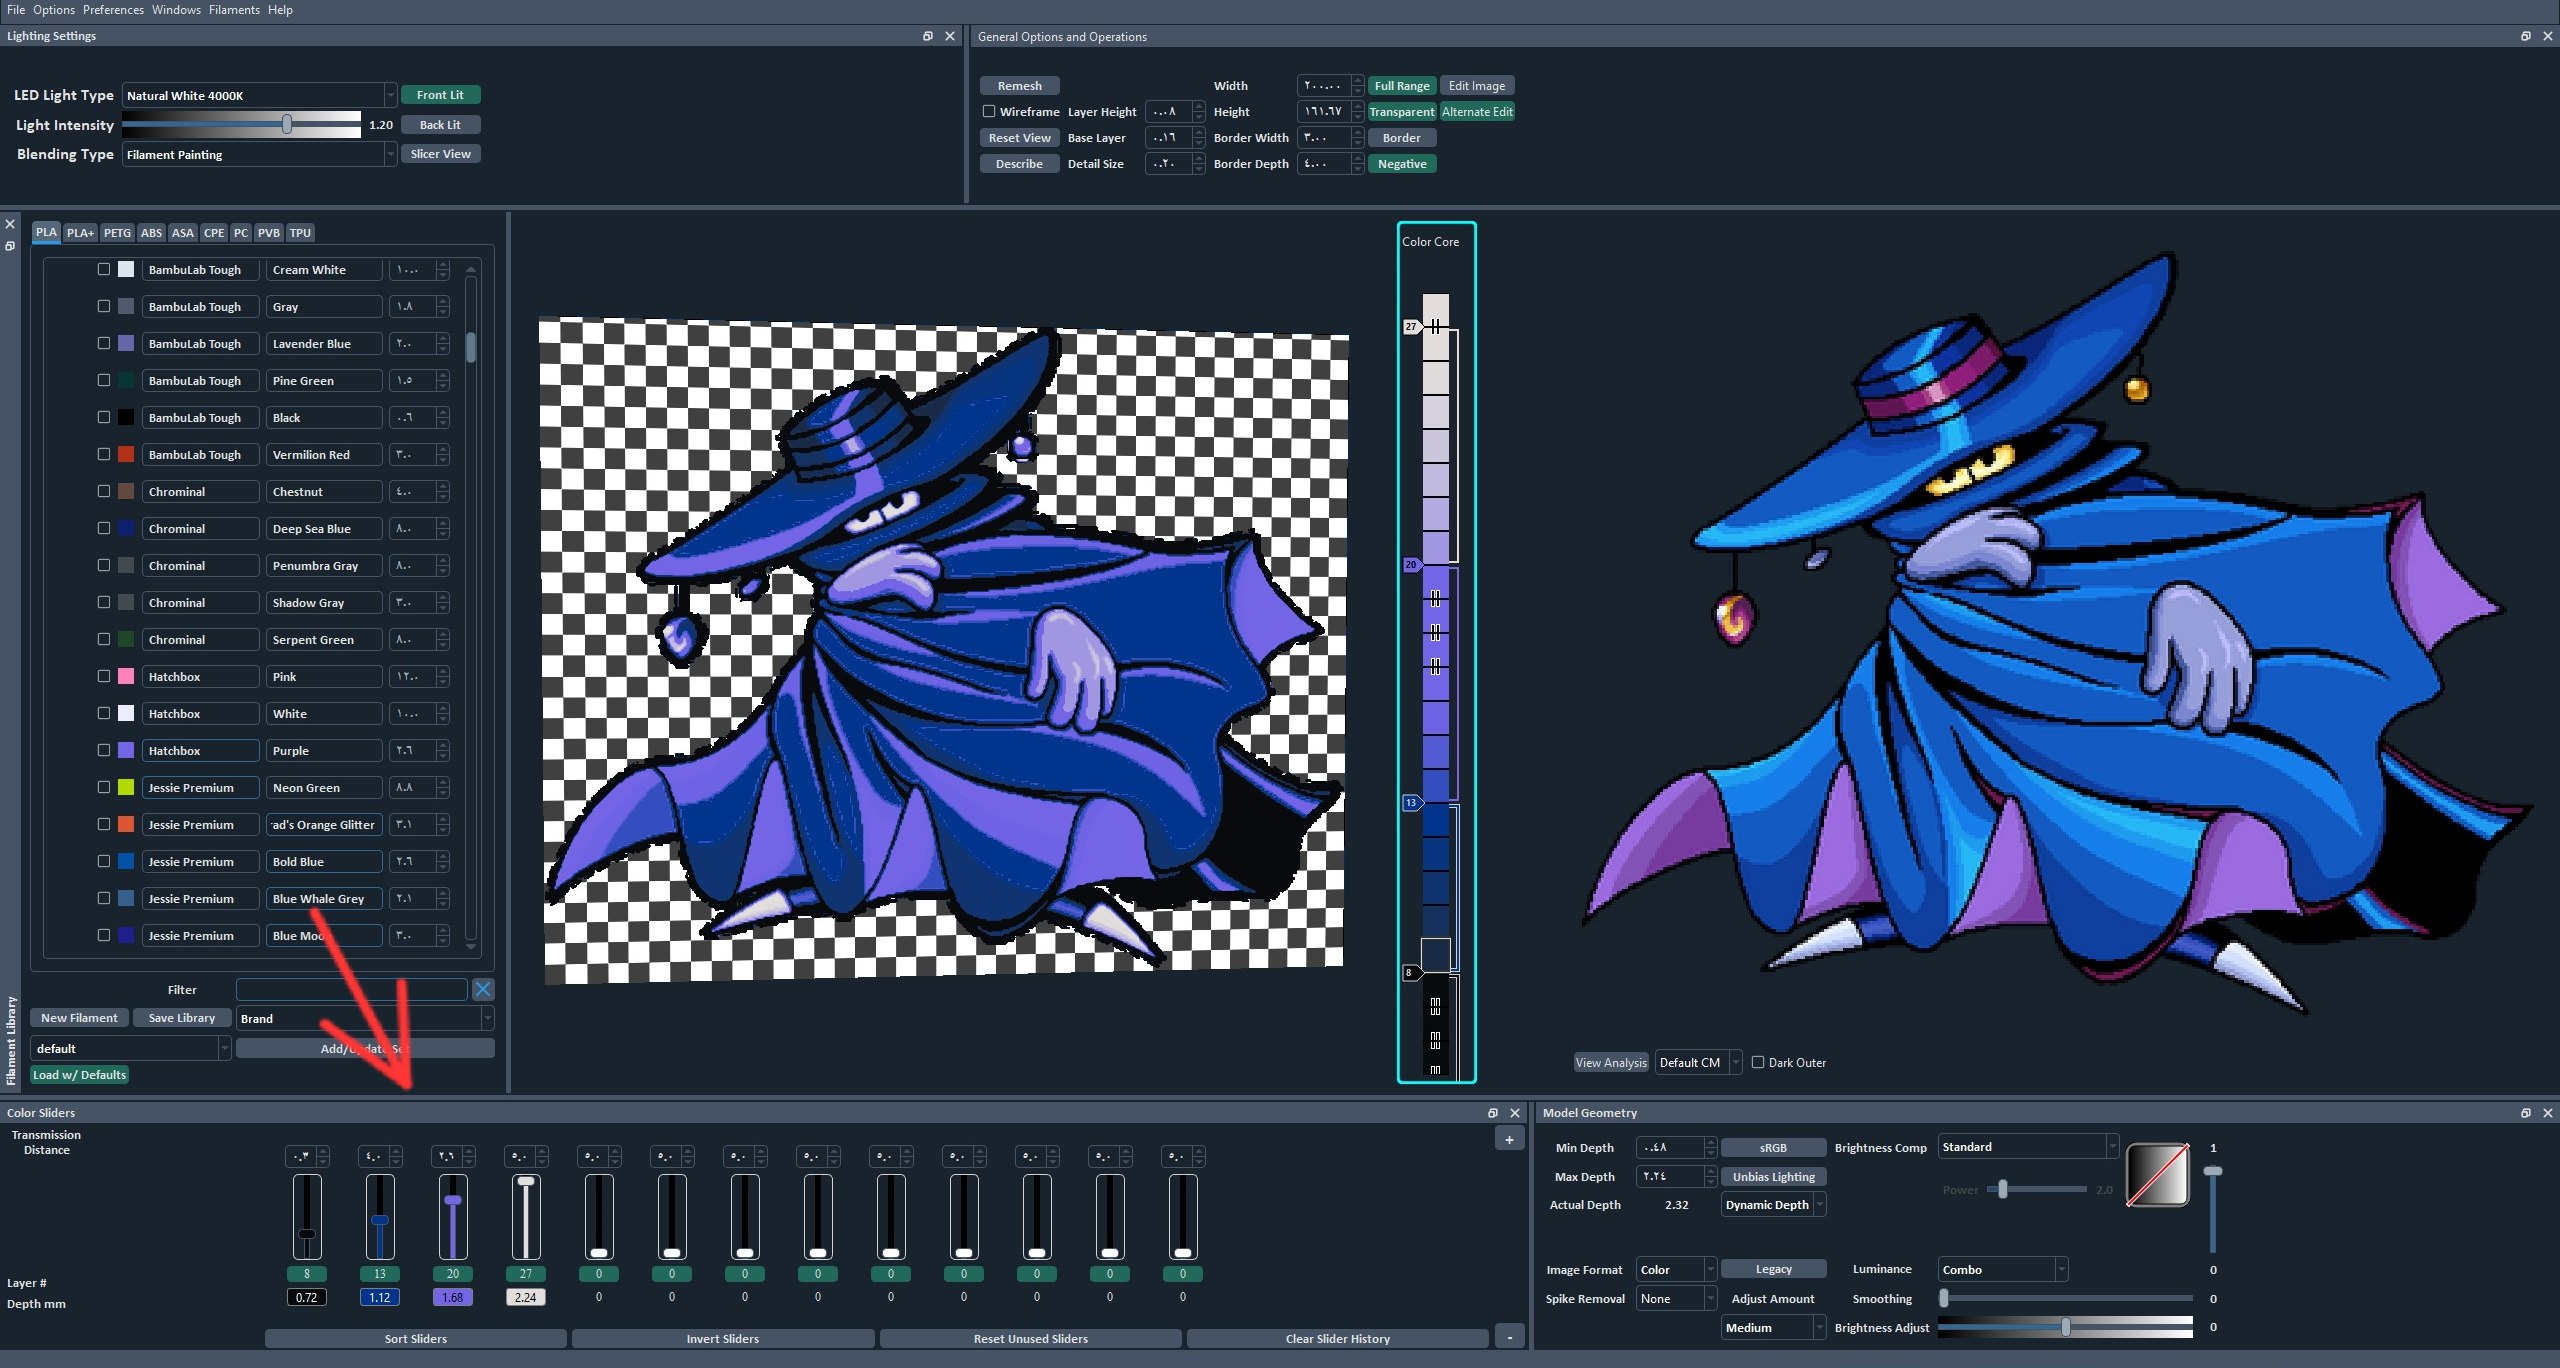Viewport: 2560px width, 1368px height.
Task: Click the Sort Sliders button
Action: tap(416, 1338)
